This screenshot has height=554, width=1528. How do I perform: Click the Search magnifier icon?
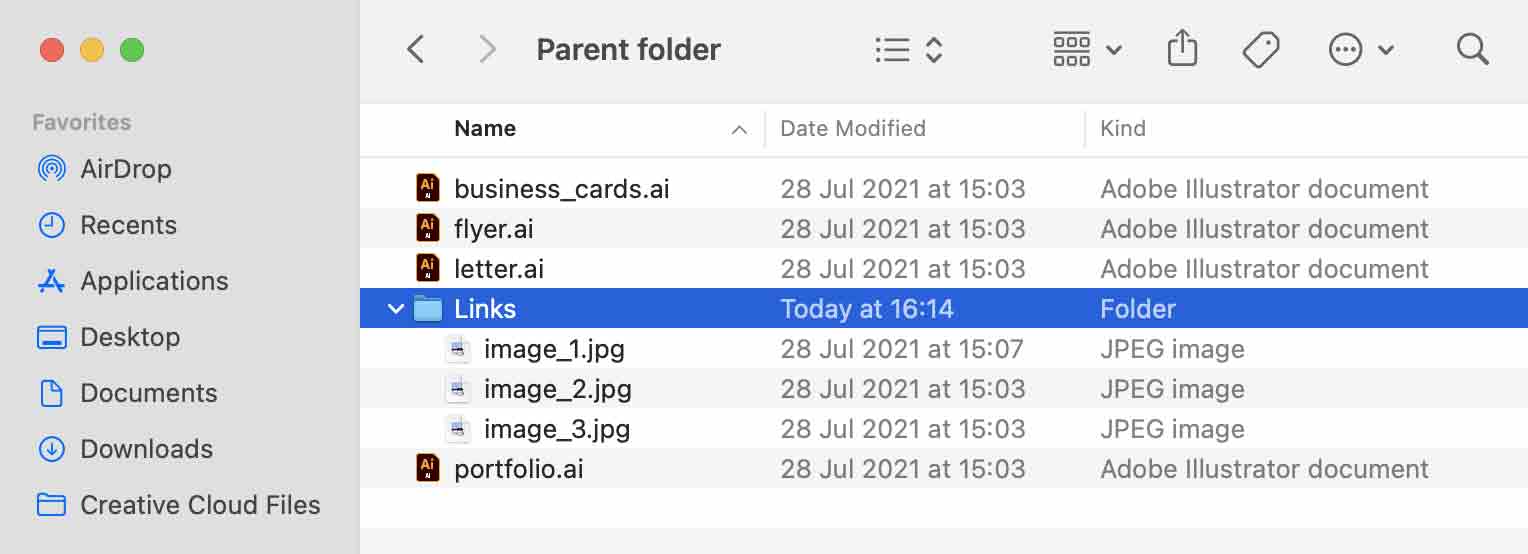pyautogui.click(x=1472, y=49)
